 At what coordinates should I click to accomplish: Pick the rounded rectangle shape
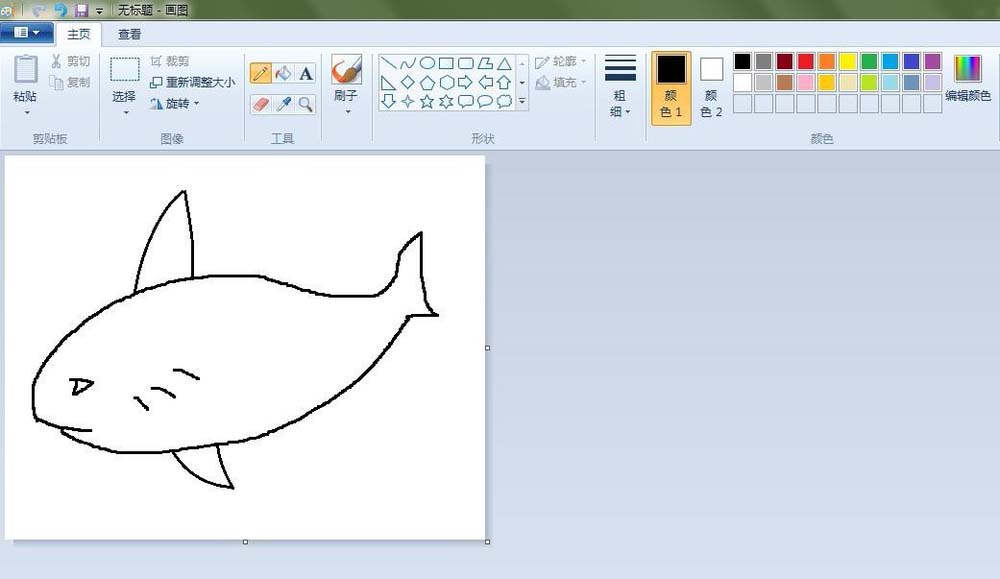click(x=466, y=63)
